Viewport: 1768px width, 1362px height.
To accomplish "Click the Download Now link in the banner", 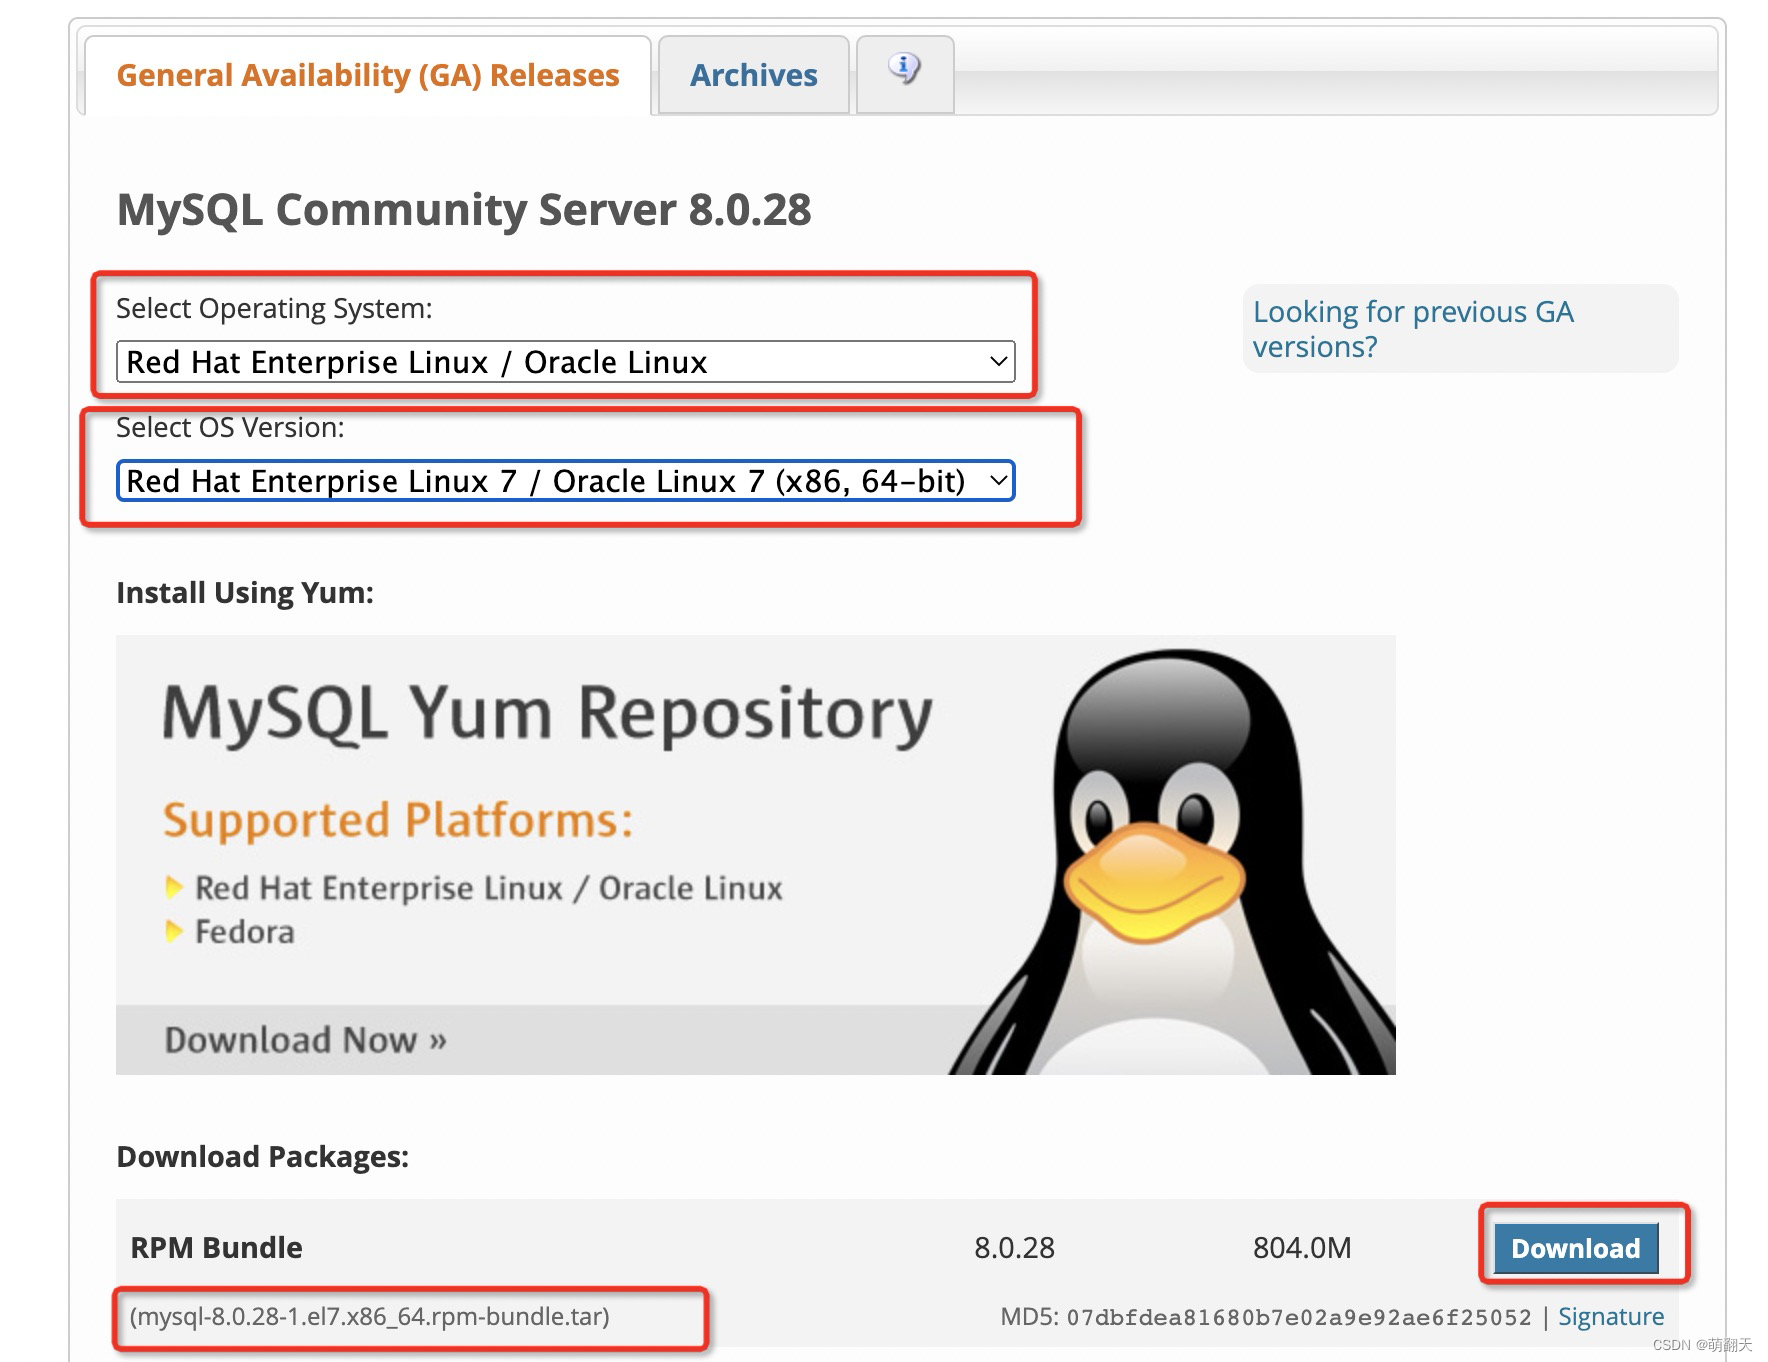I will 299,1039.
